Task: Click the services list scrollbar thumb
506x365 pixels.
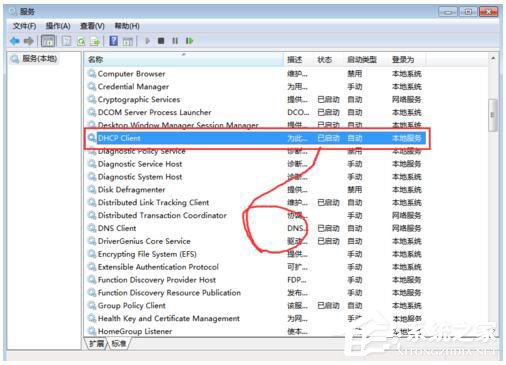Action: pyautogui.click(x=493, y=115)
